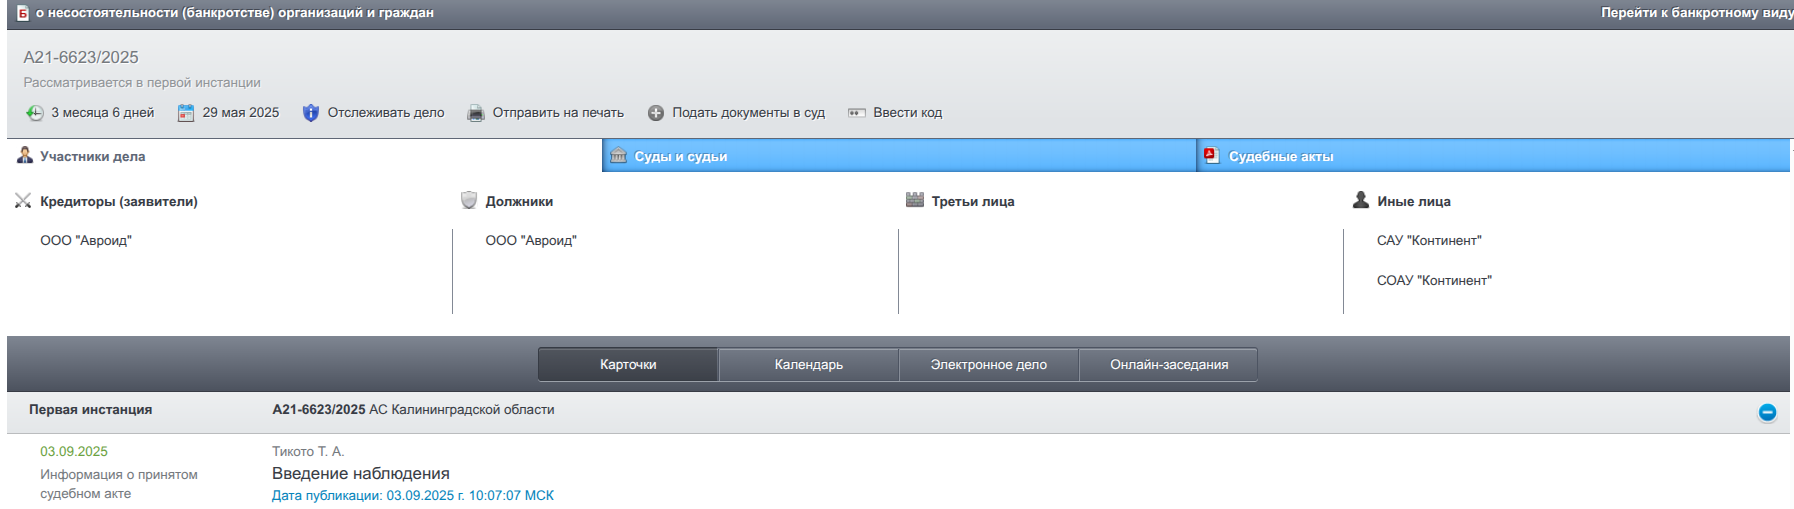Open the Онлайн-заседания section

point(1168,365)
